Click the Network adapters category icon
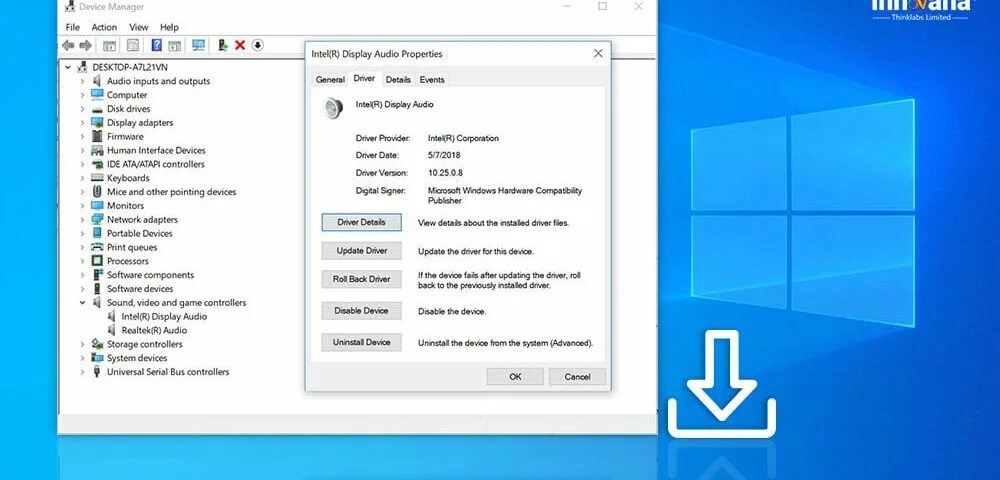Viewport: 1000px width, 480px height. (x=97, y=219)
